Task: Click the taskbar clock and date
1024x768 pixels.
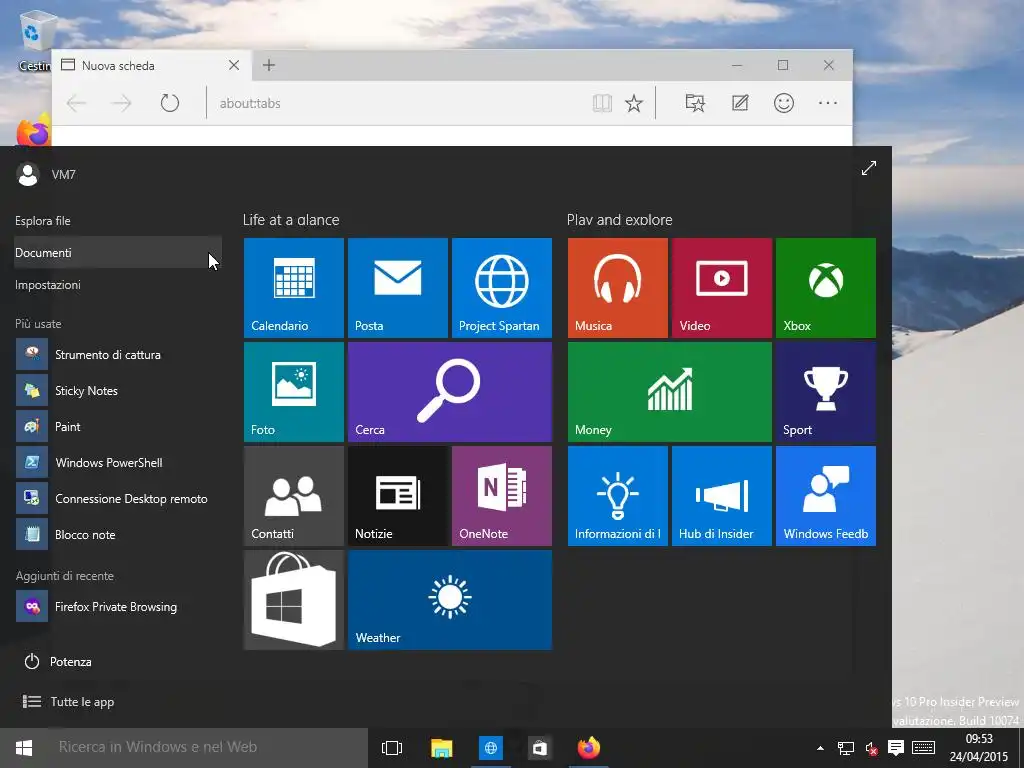Action: click(978, 748)
